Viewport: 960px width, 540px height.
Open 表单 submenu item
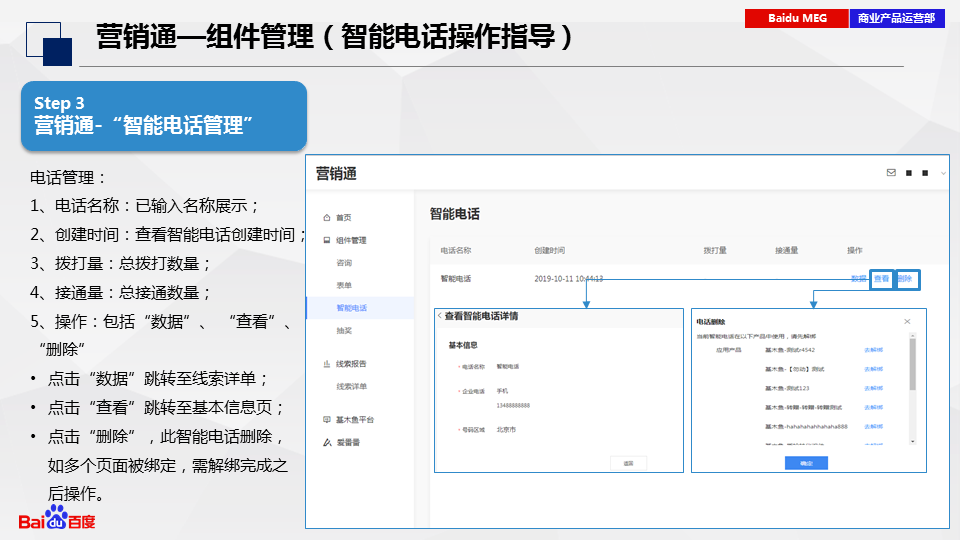(x=343, y=285)
